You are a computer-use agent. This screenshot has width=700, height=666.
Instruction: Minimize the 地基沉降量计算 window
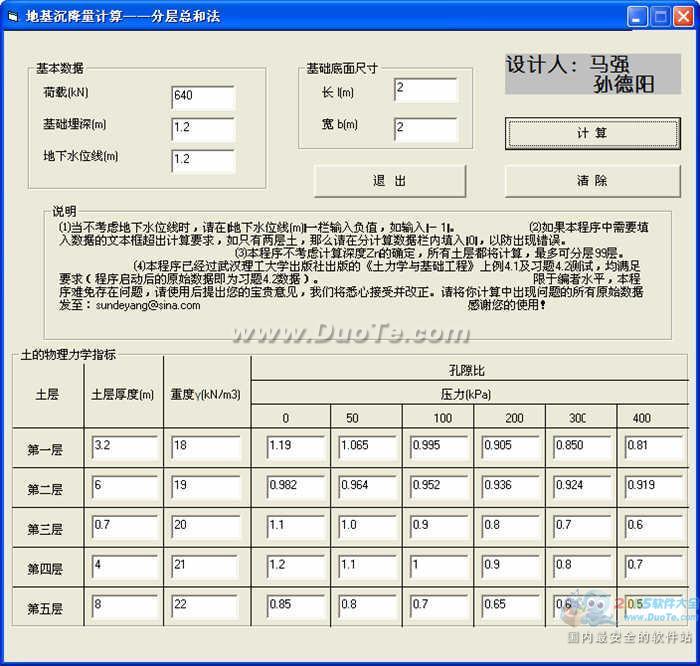[x=637, y=17]
